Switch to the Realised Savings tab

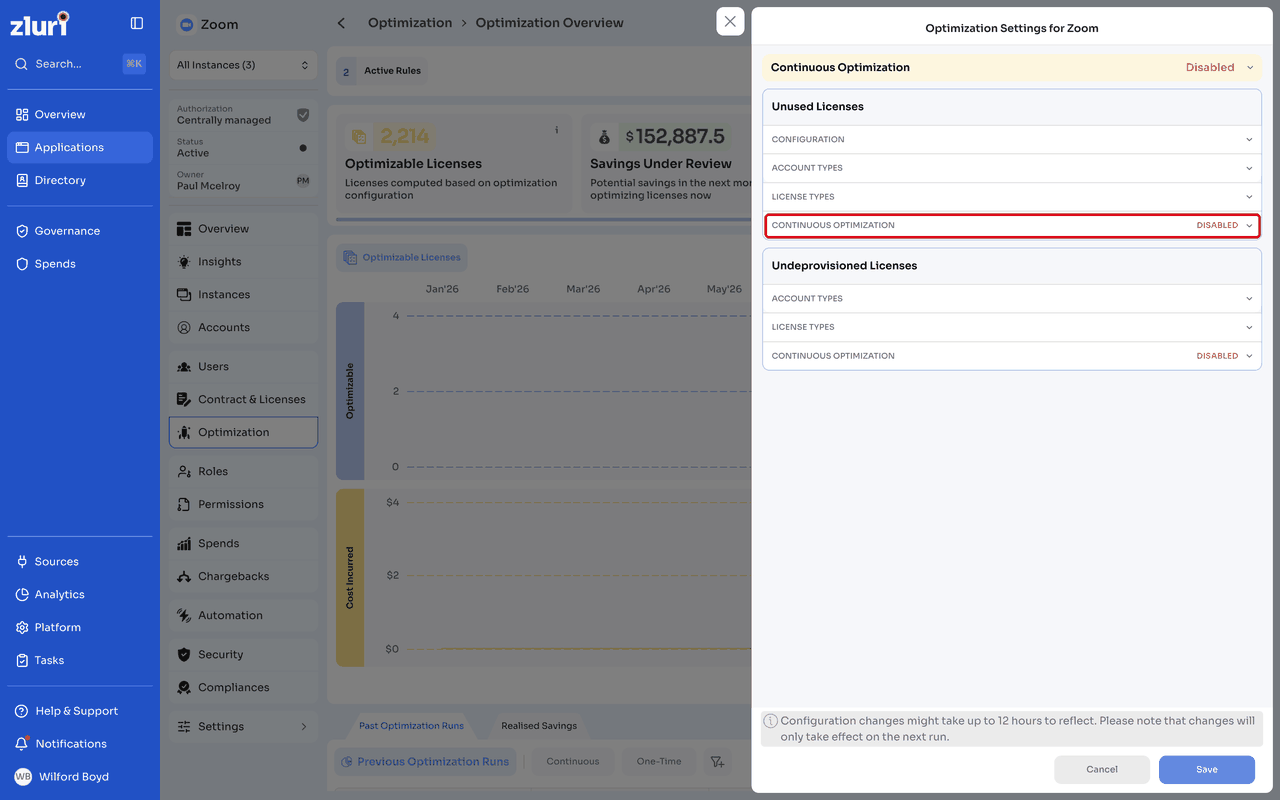[539, 726]
